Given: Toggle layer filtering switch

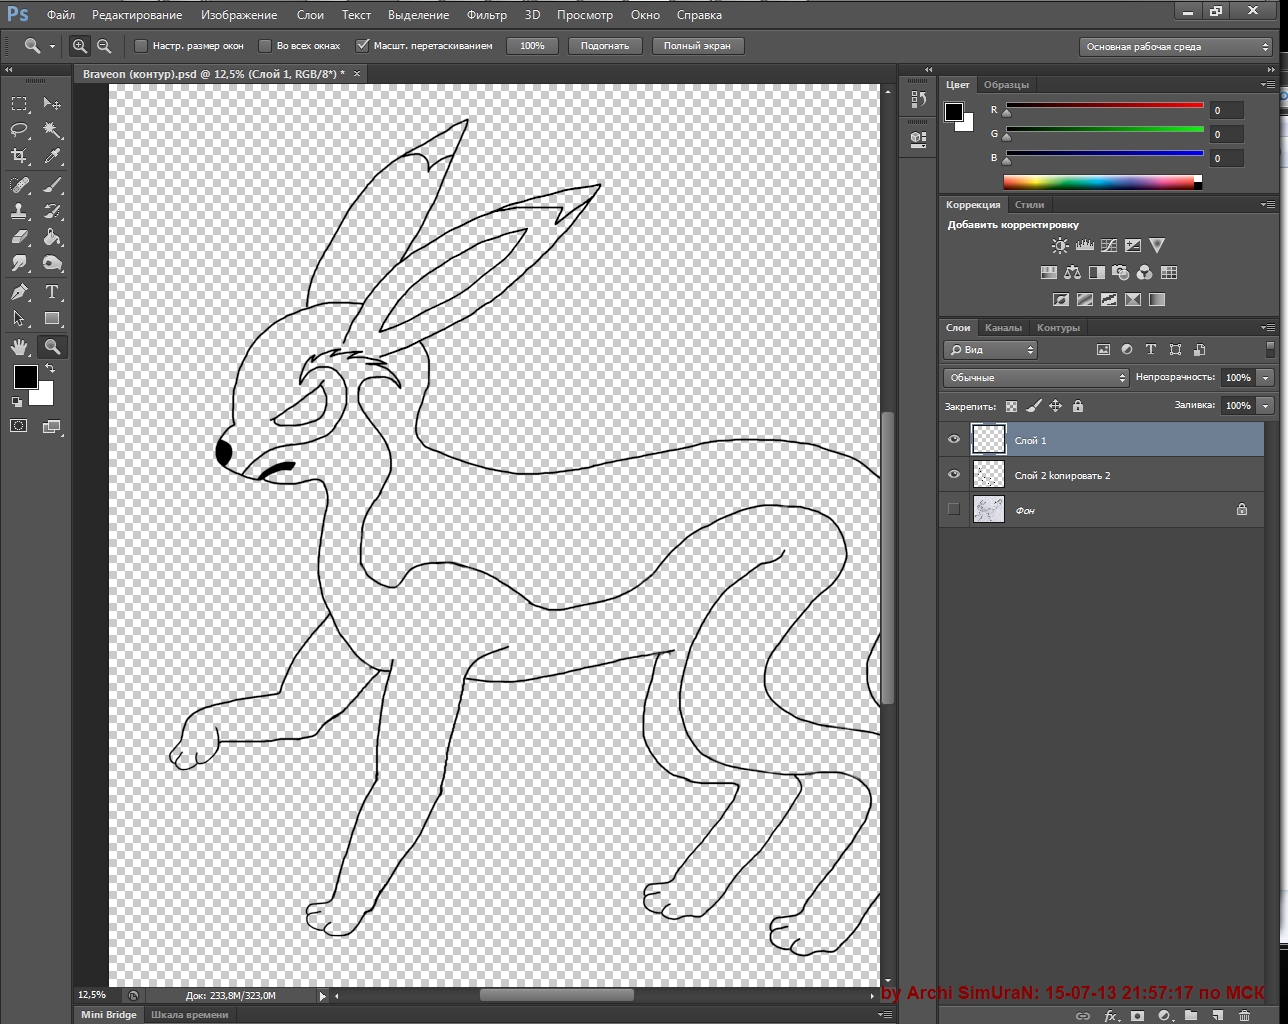Looking at the screenshot, I should click(1270, 349).
